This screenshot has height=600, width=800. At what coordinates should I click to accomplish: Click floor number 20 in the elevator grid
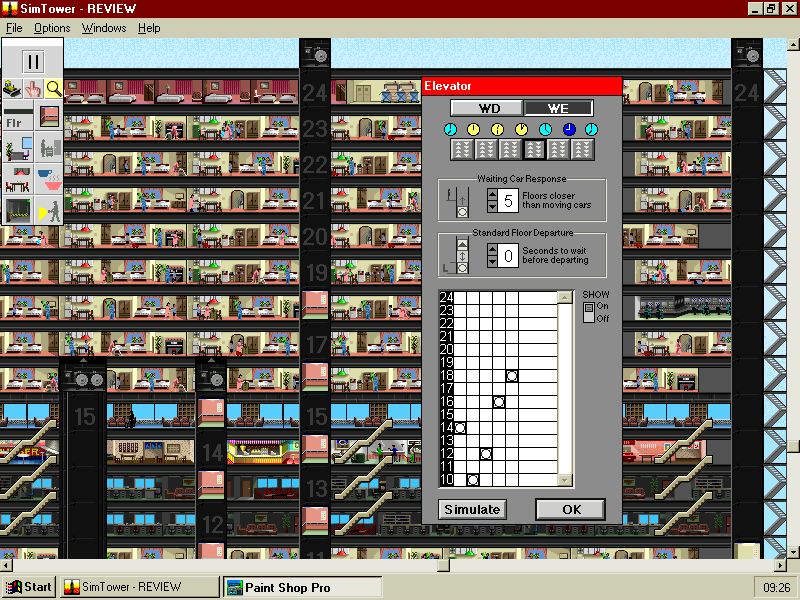[446, 349]
